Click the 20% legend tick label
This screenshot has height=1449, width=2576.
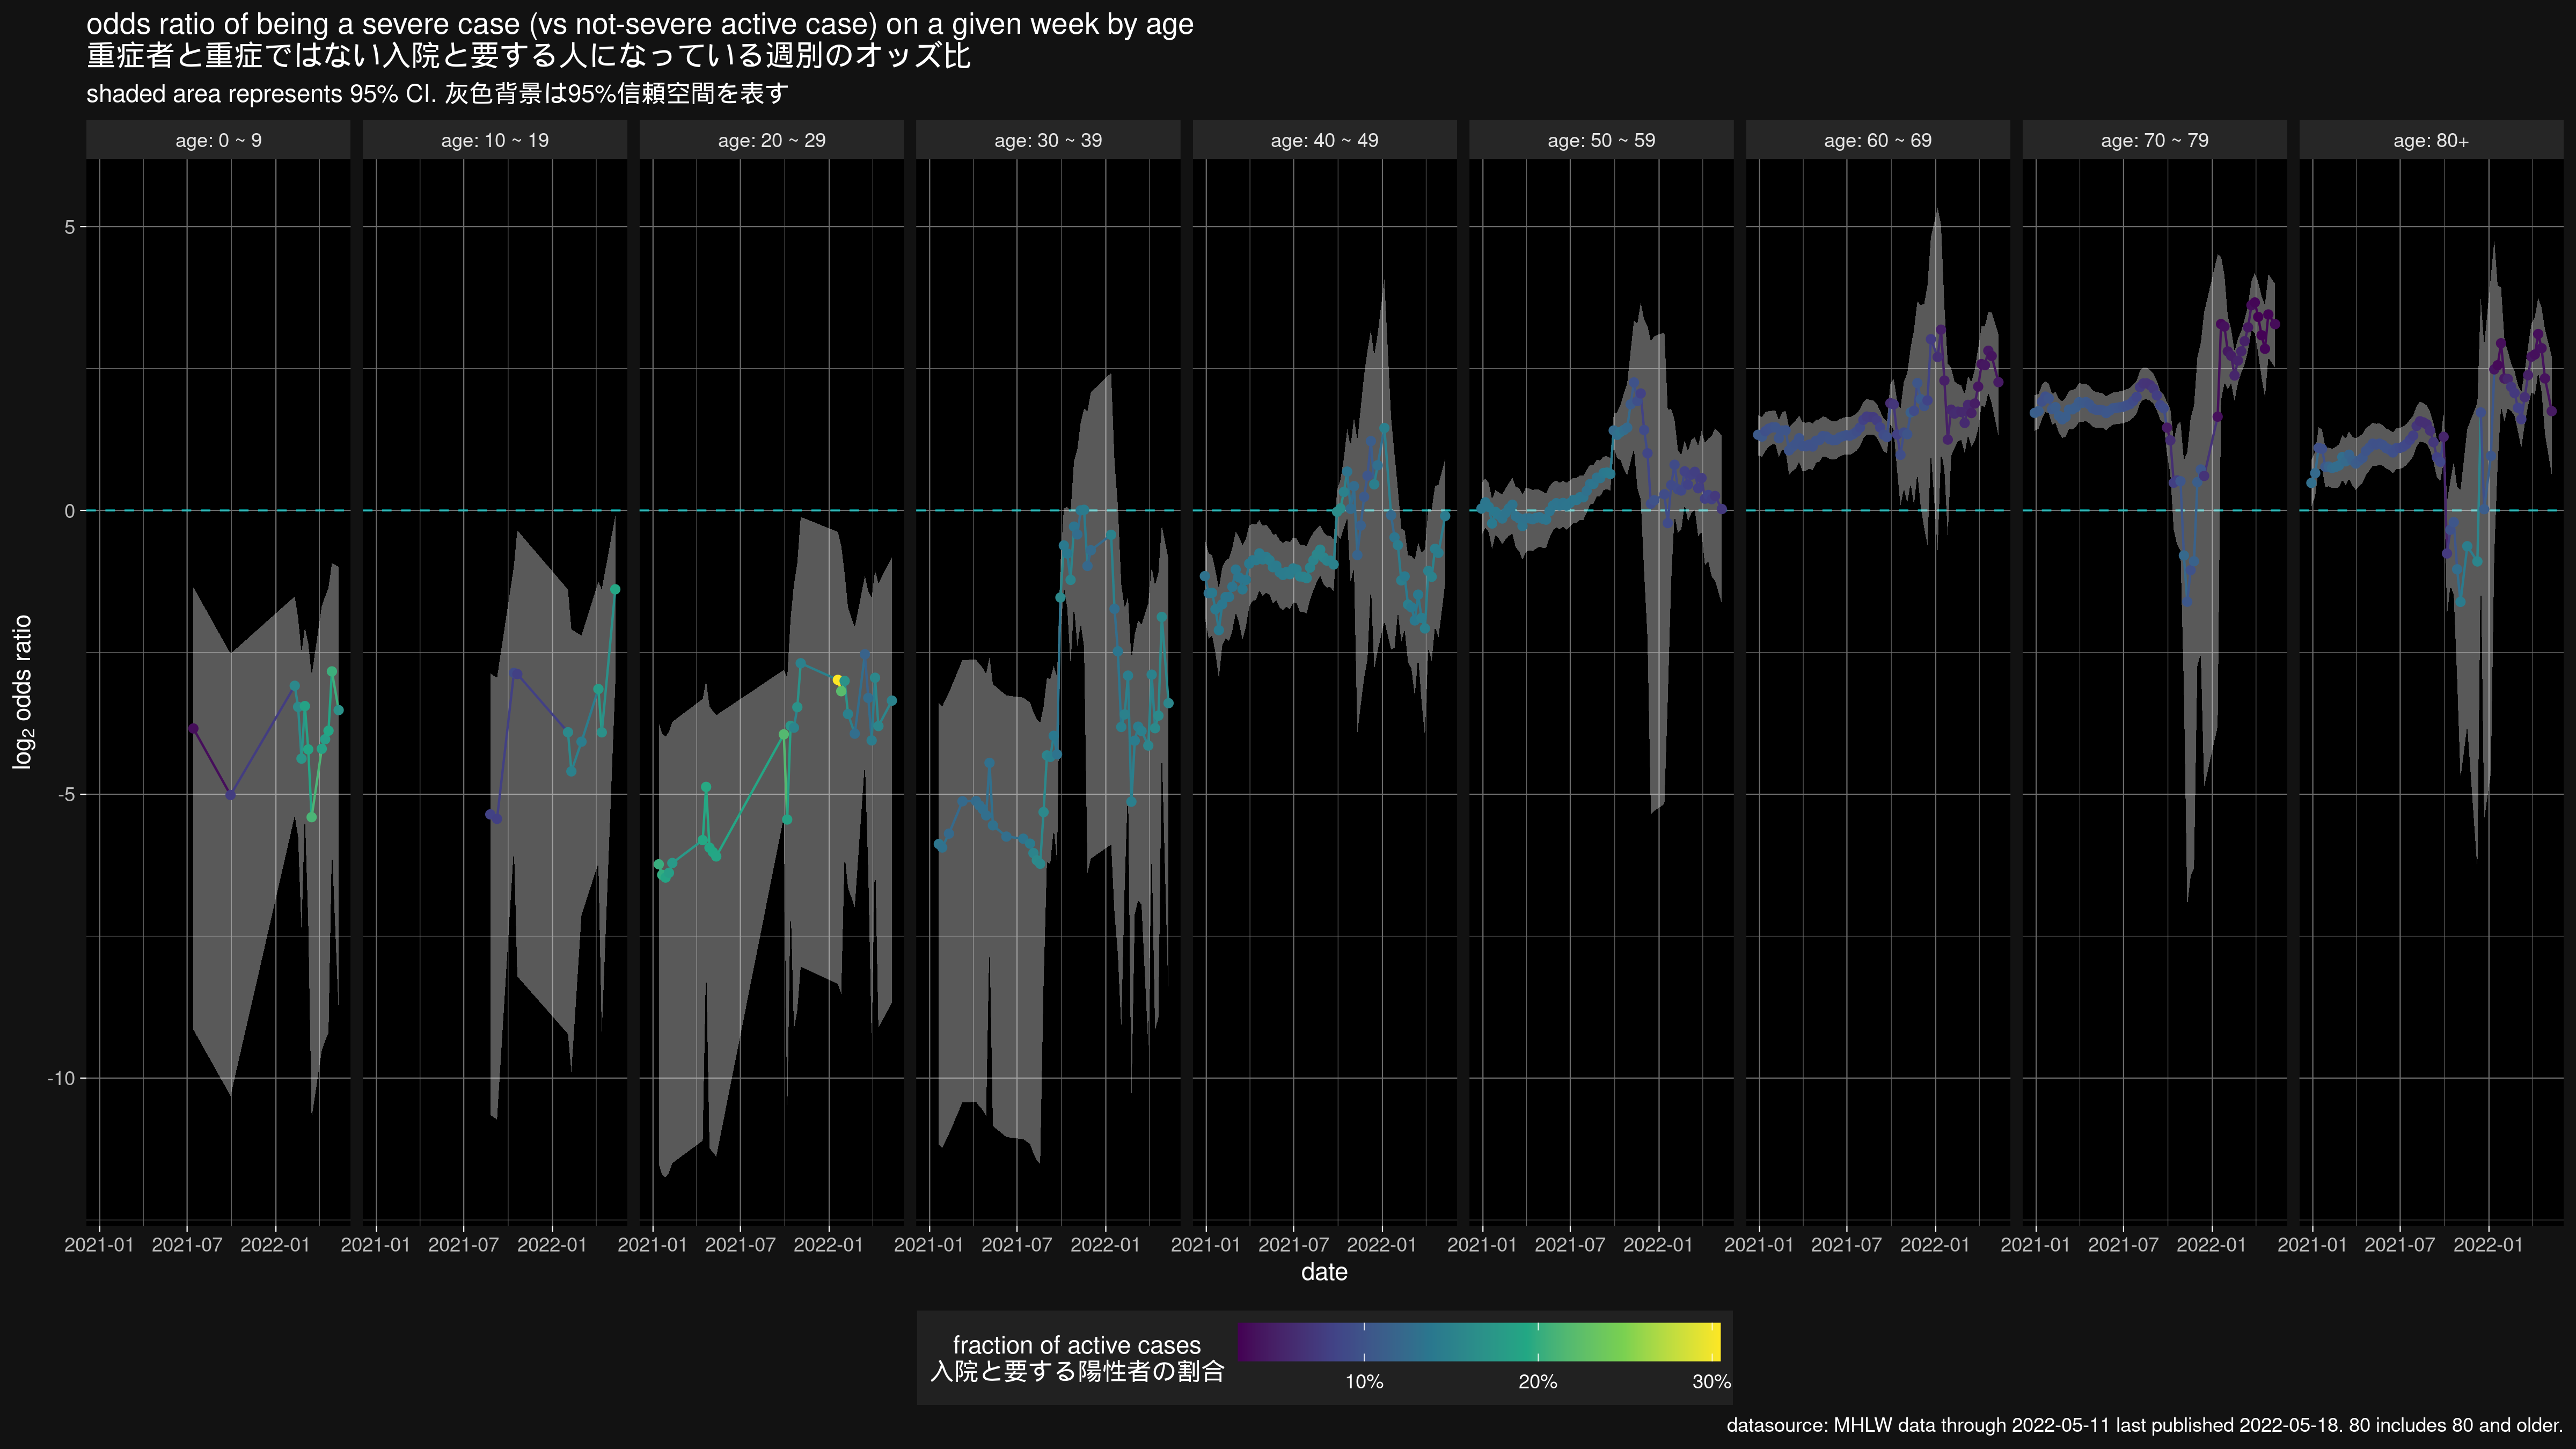pos(1537,1382)
